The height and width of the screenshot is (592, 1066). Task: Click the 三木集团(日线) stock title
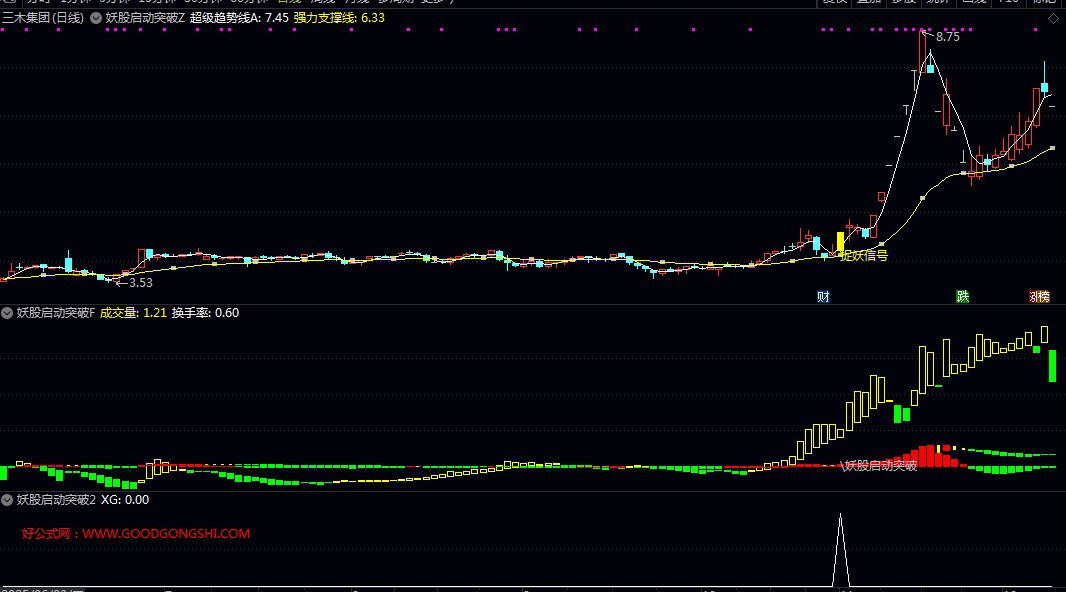(x=43, y=18)
